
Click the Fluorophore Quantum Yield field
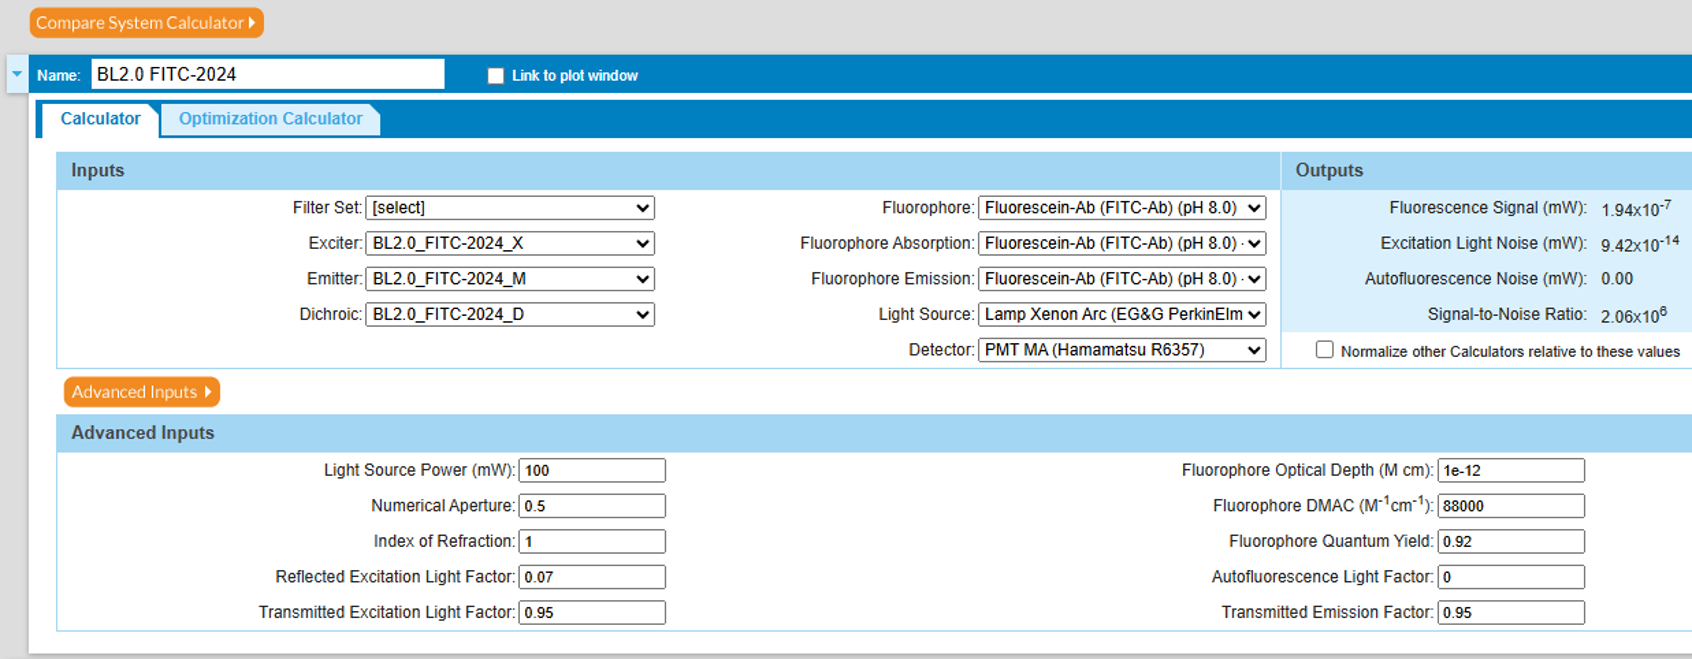click(1510, 541)
